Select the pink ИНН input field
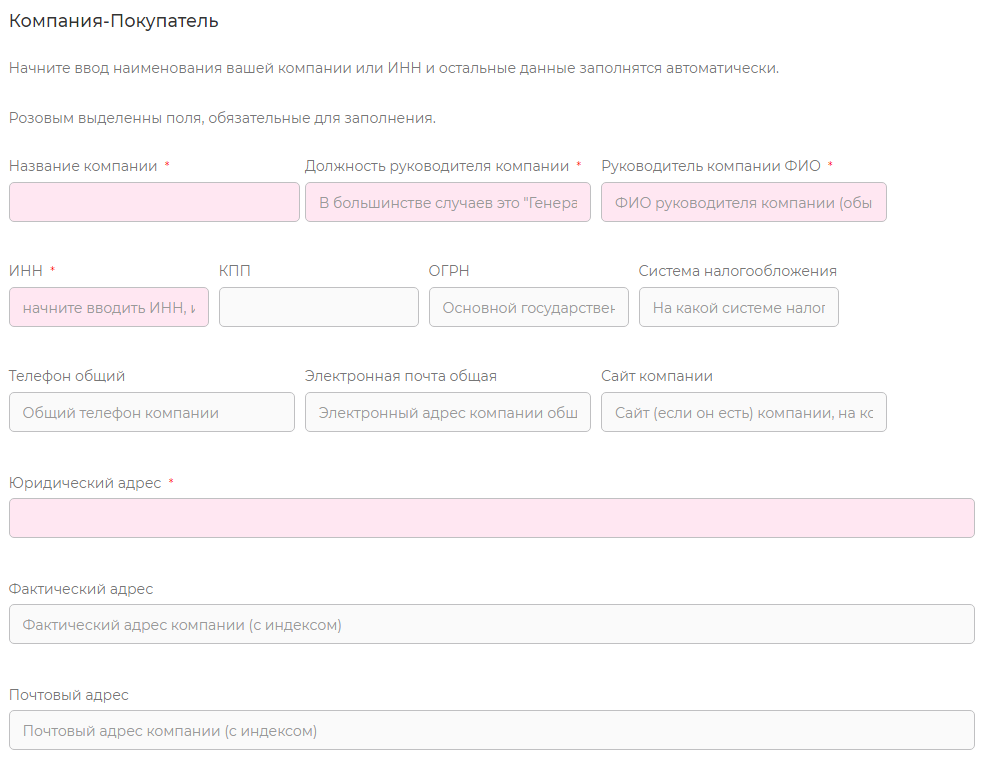 109,307
